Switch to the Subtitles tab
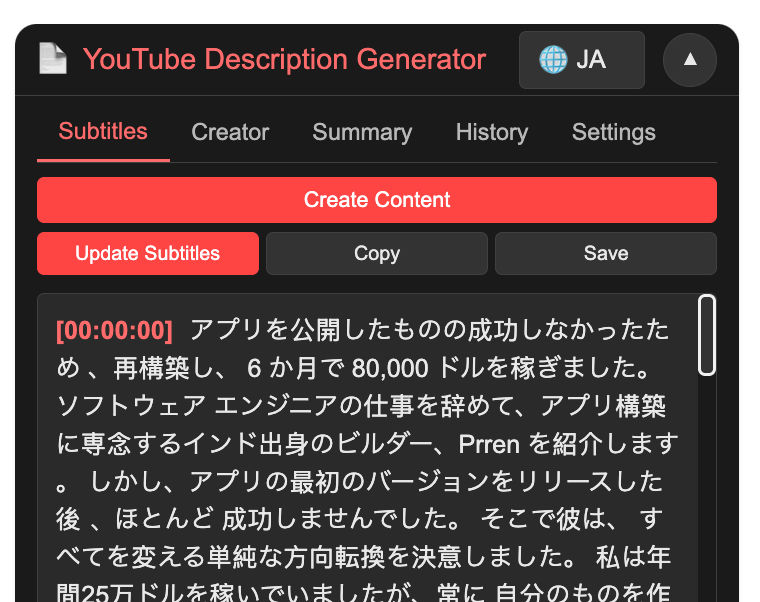This screenshot has height=602, width=760. 103,132
